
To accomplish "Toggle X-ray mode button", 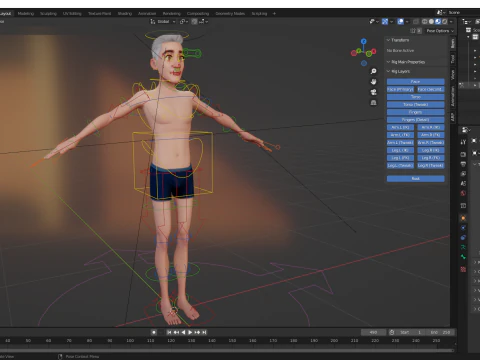I will [x=416, y=21].
